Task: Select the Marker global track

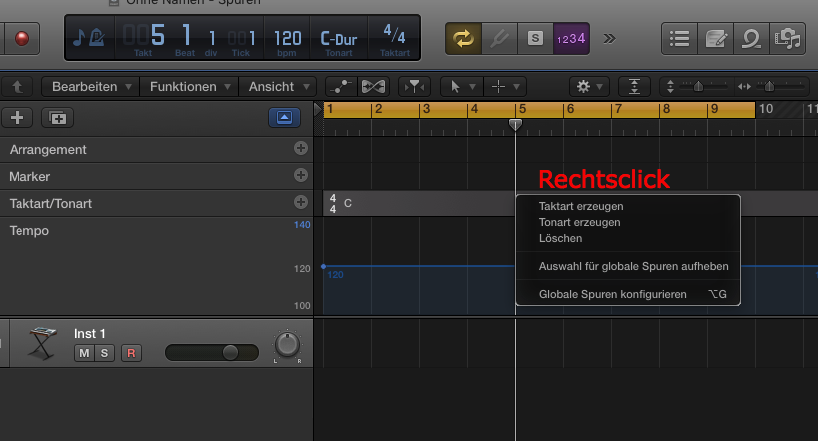Action: pos(157,176)
